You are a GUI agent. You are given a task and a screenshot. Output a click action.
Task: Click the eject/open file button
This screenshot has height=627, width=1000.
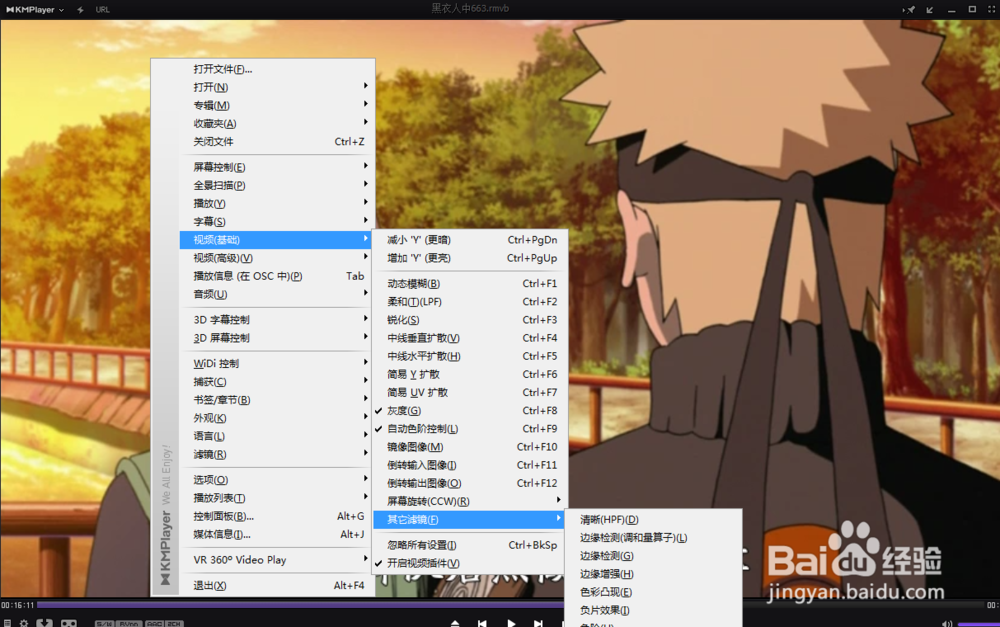[455, 623]
